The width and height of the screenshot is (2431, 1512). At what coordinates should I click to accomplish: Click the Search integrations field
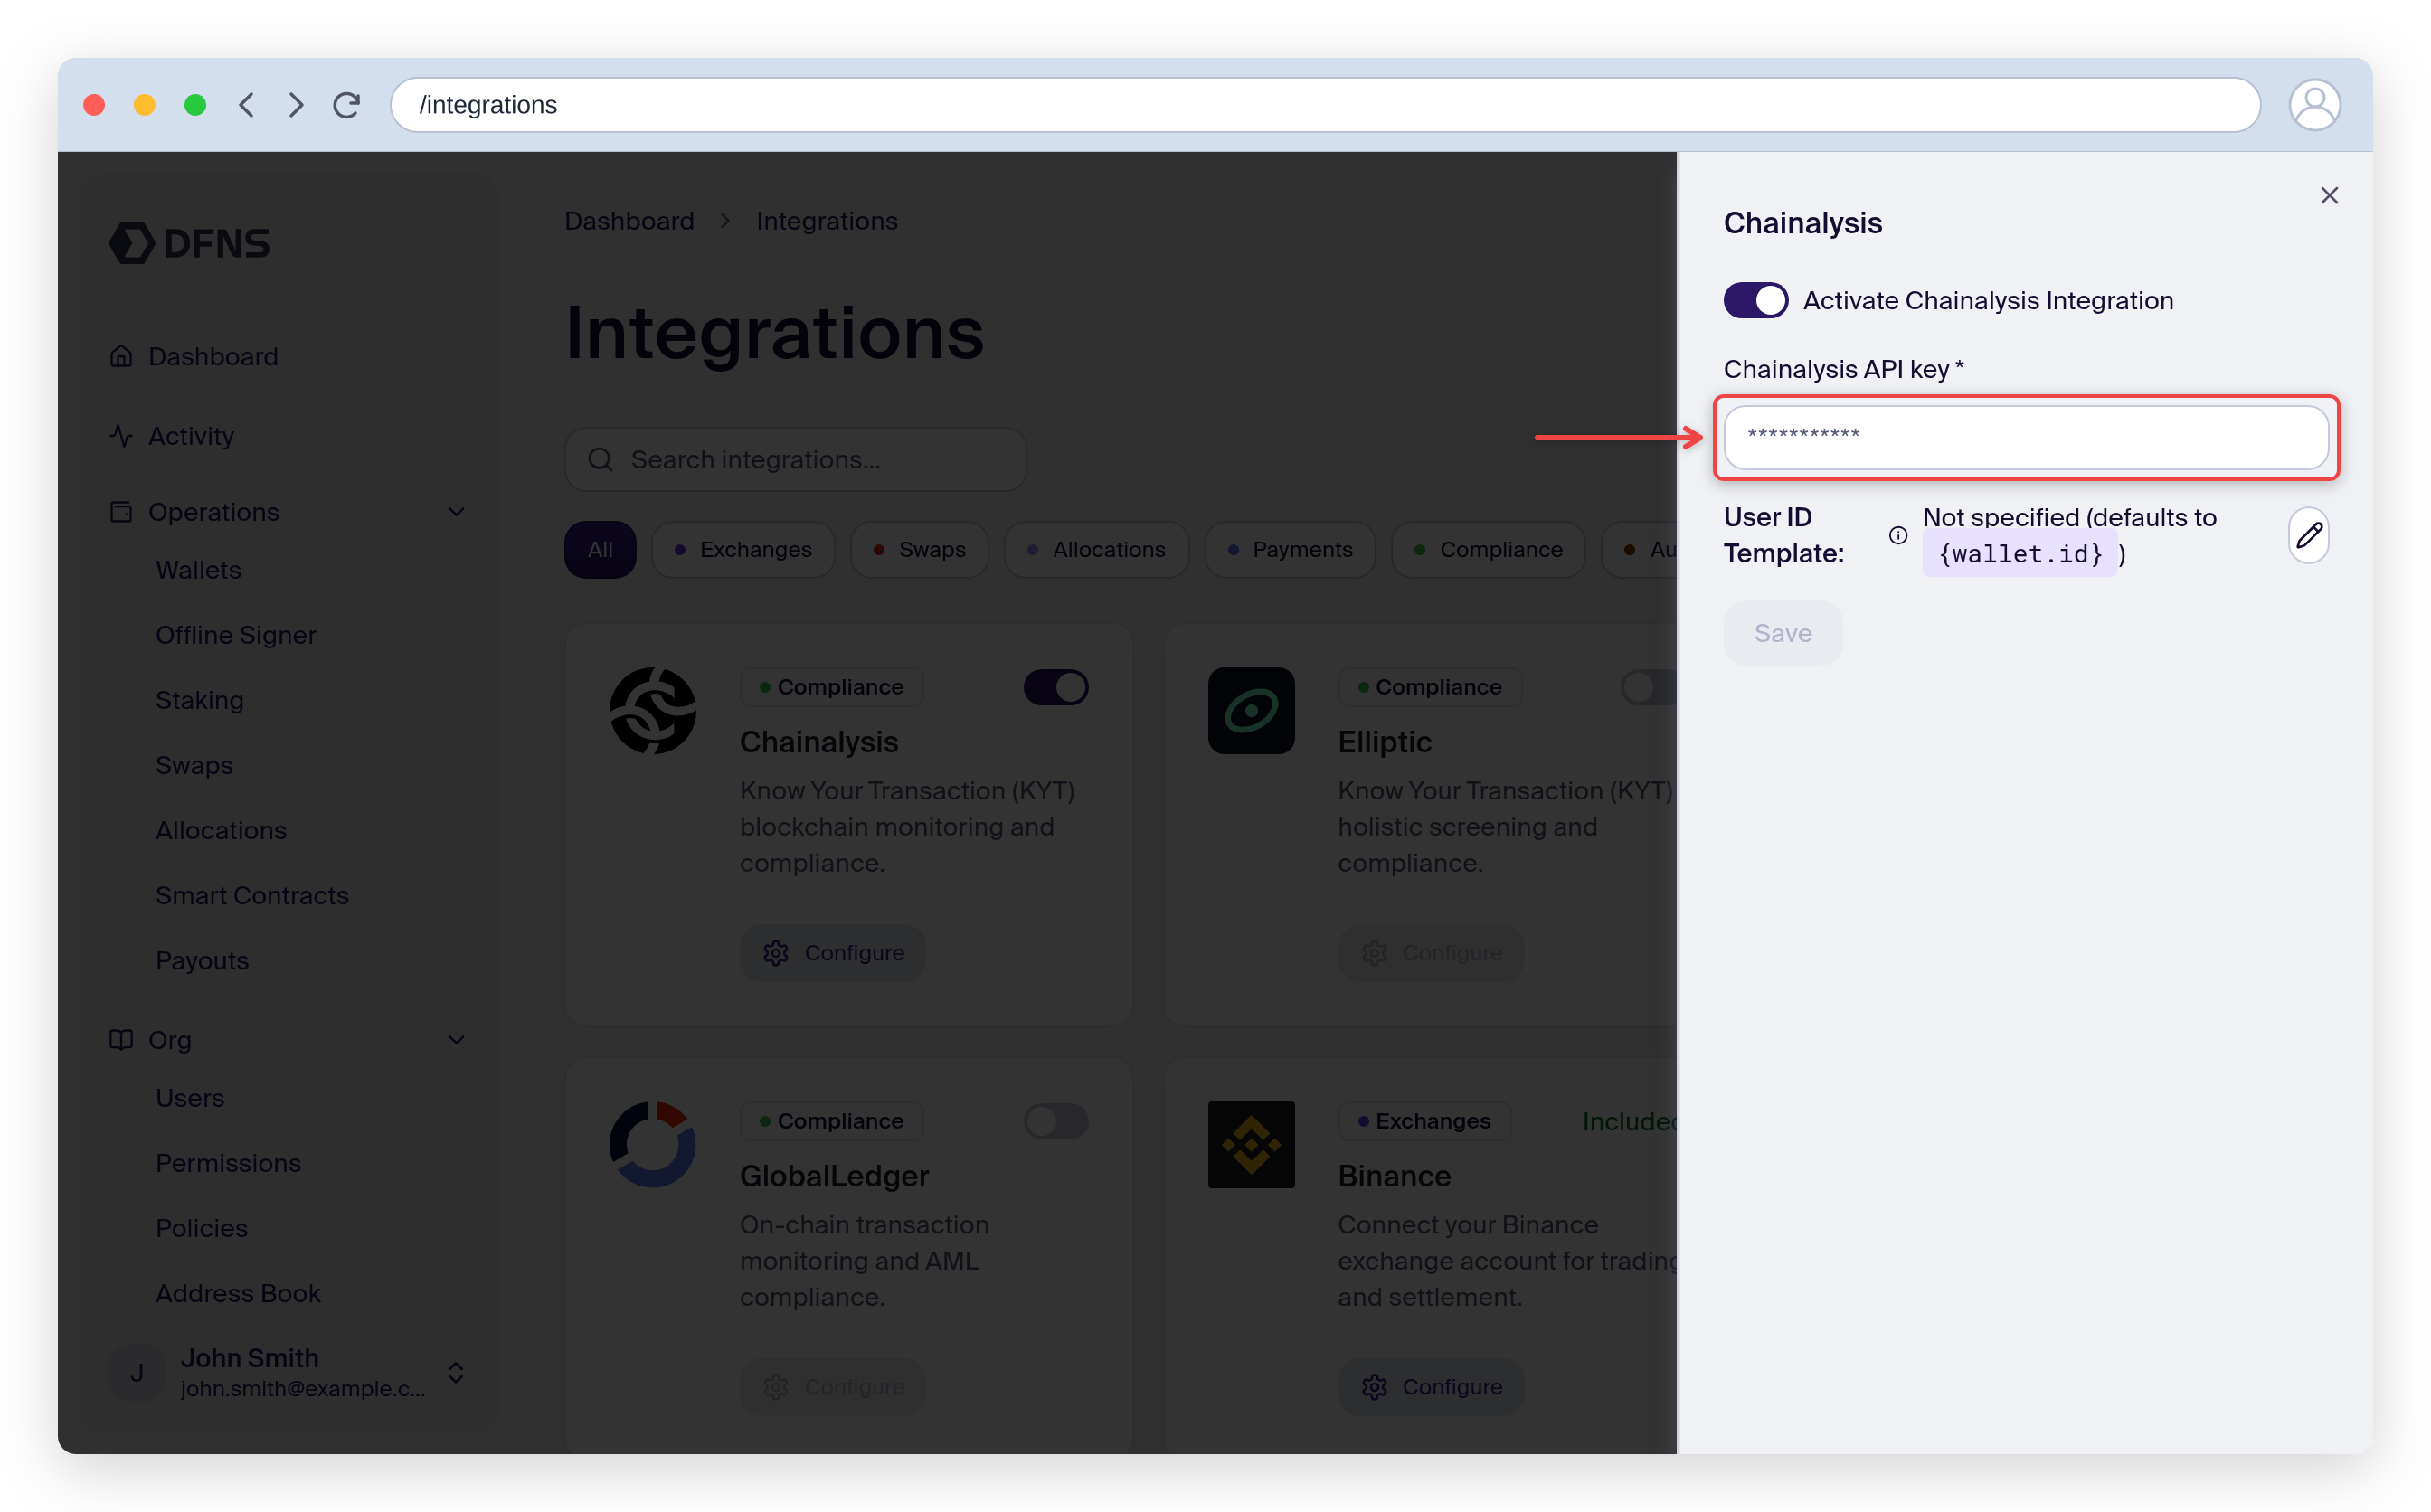point(795,460)
